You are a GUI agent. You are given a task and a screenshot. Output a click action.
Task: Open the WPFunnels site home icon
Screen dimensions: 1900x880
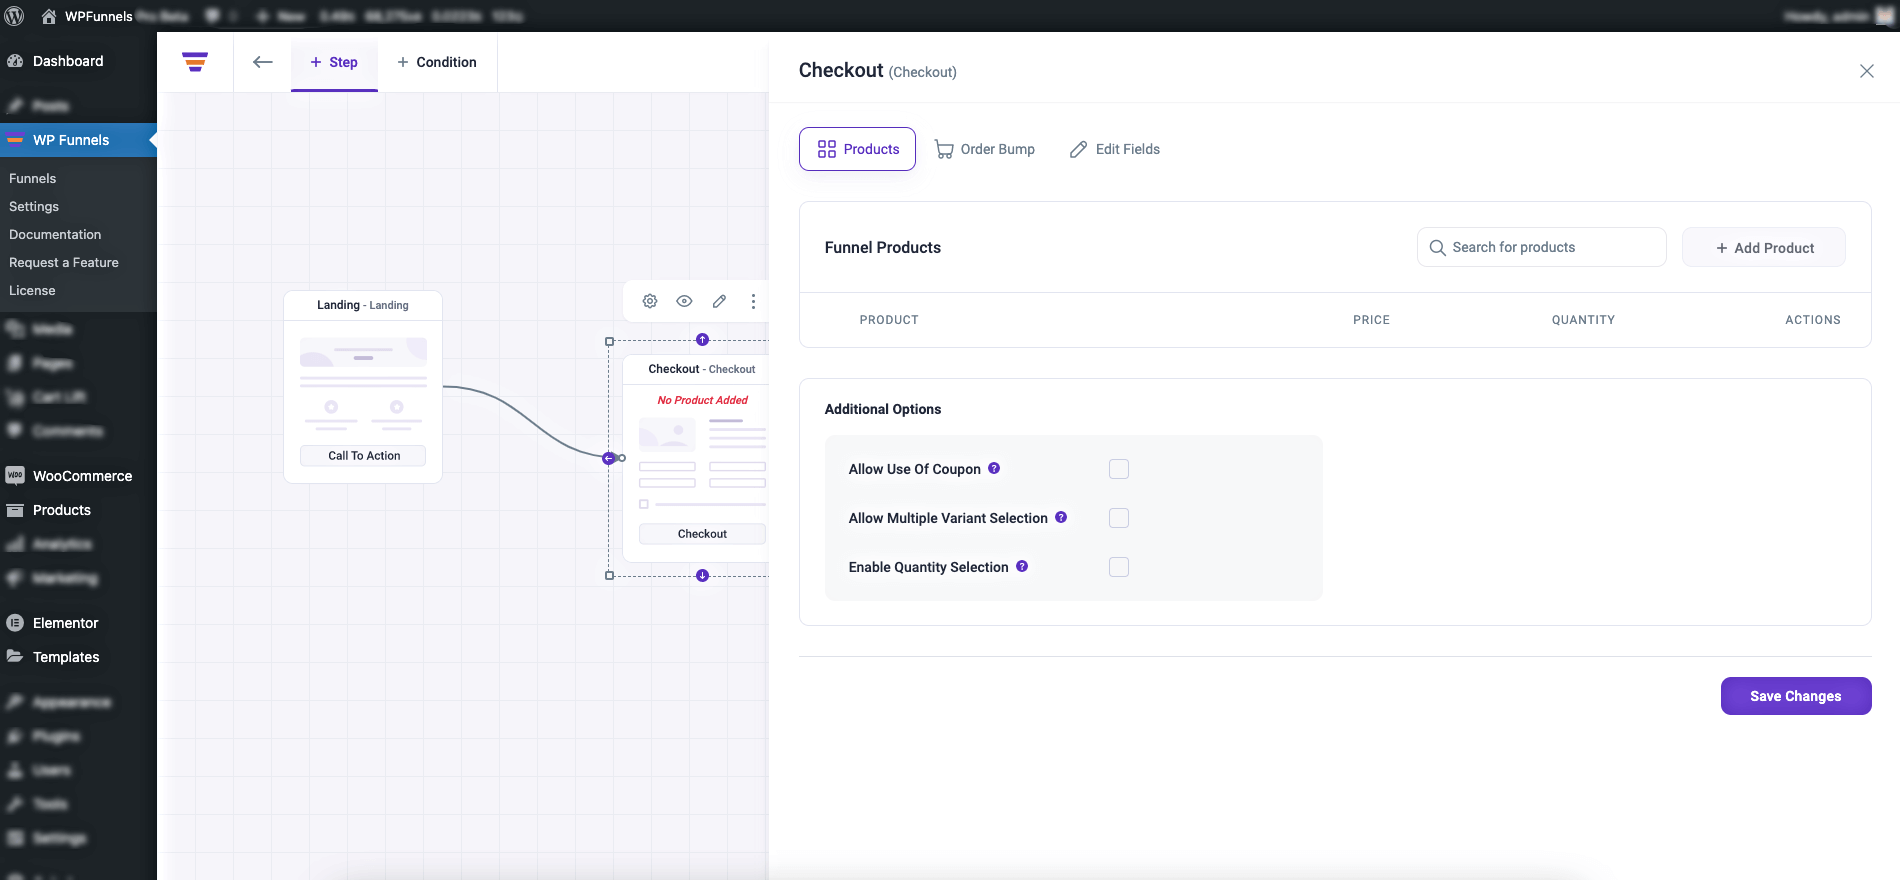(x=48, y=16)
